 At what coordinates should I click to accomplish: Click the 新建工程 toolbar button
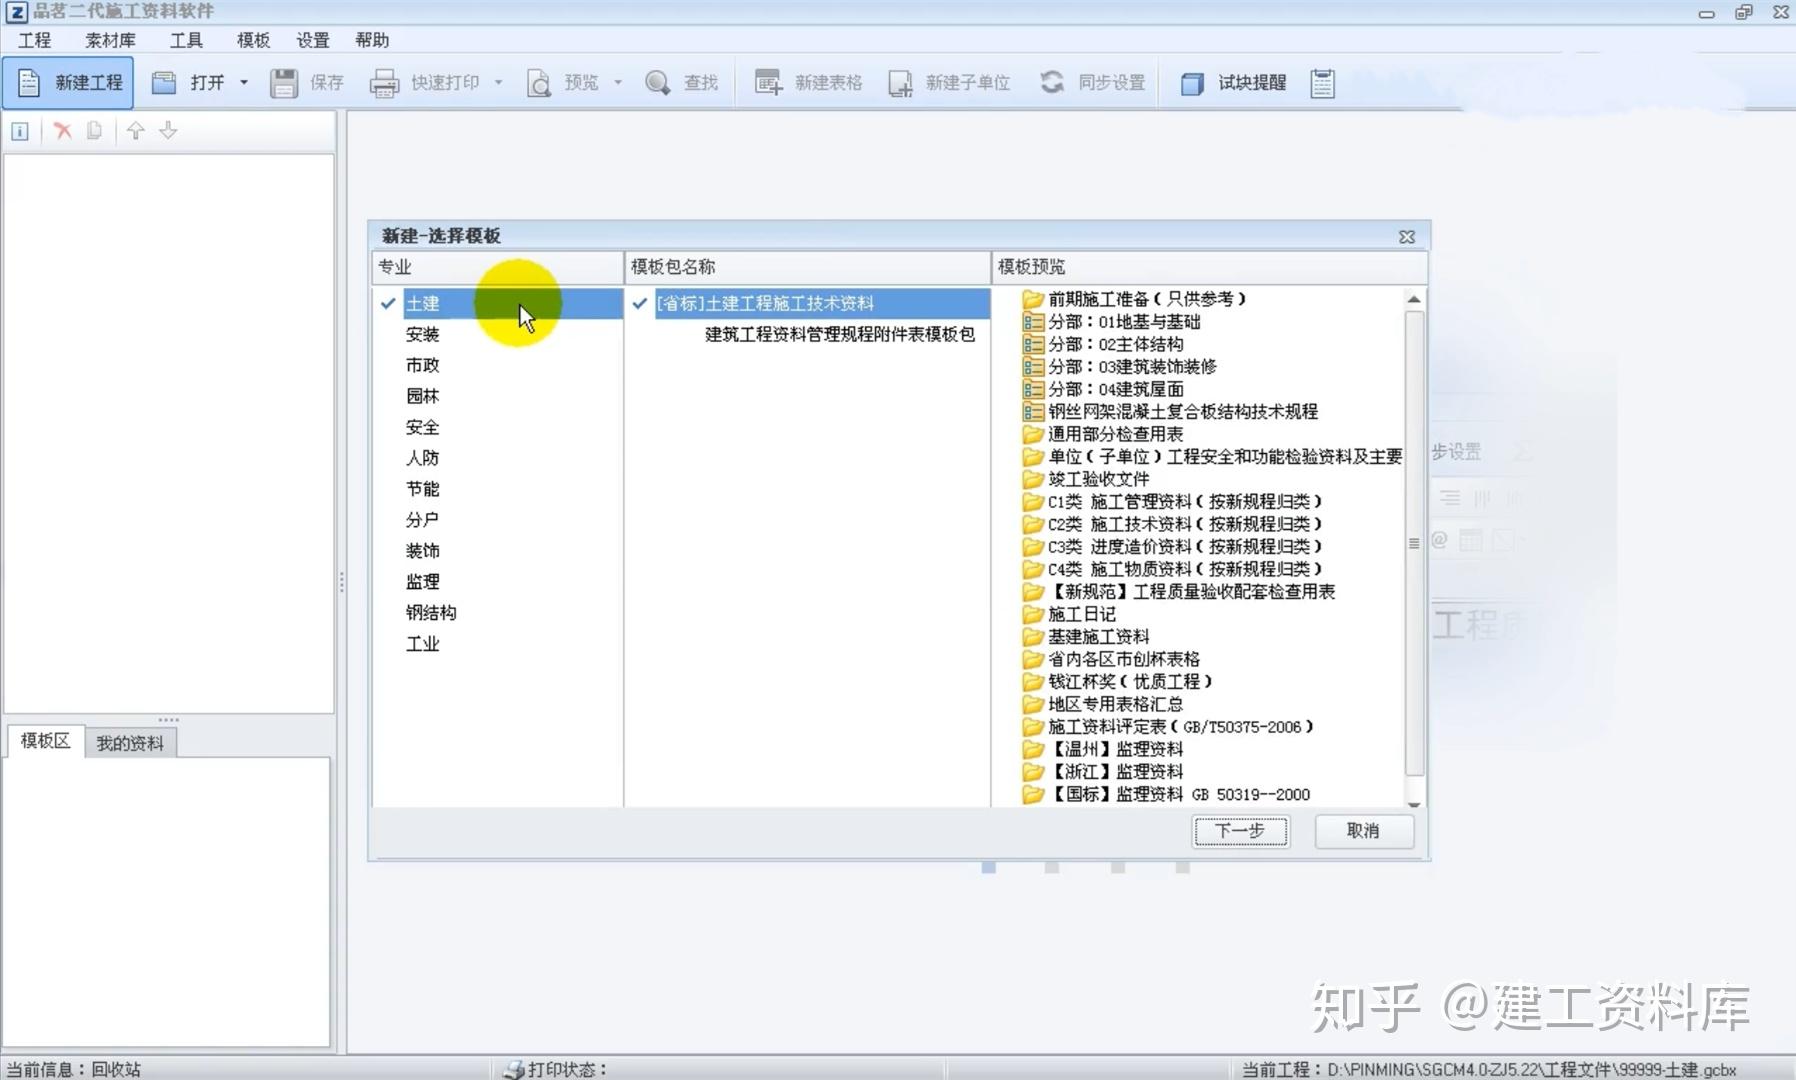(x=68, y=83)
